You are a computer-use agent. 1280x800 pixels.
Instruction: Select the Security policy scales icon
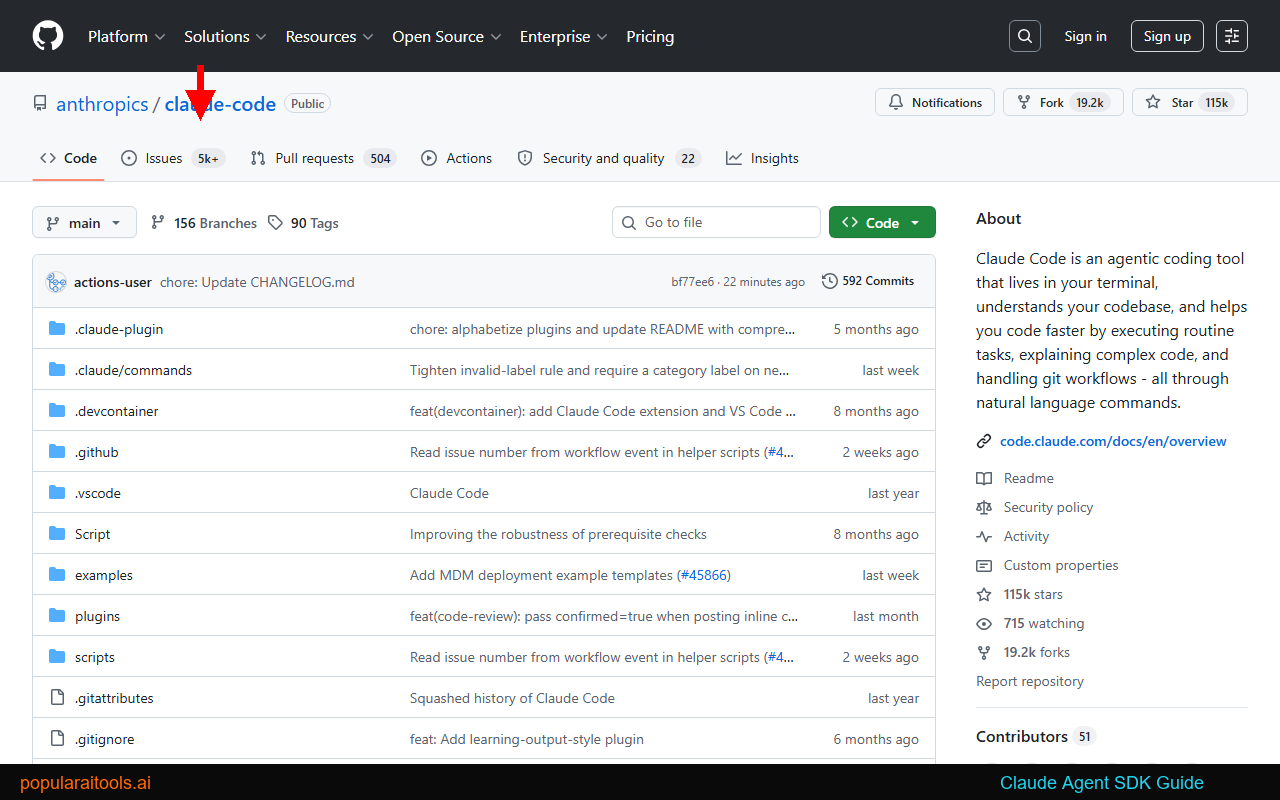point(984,507)
